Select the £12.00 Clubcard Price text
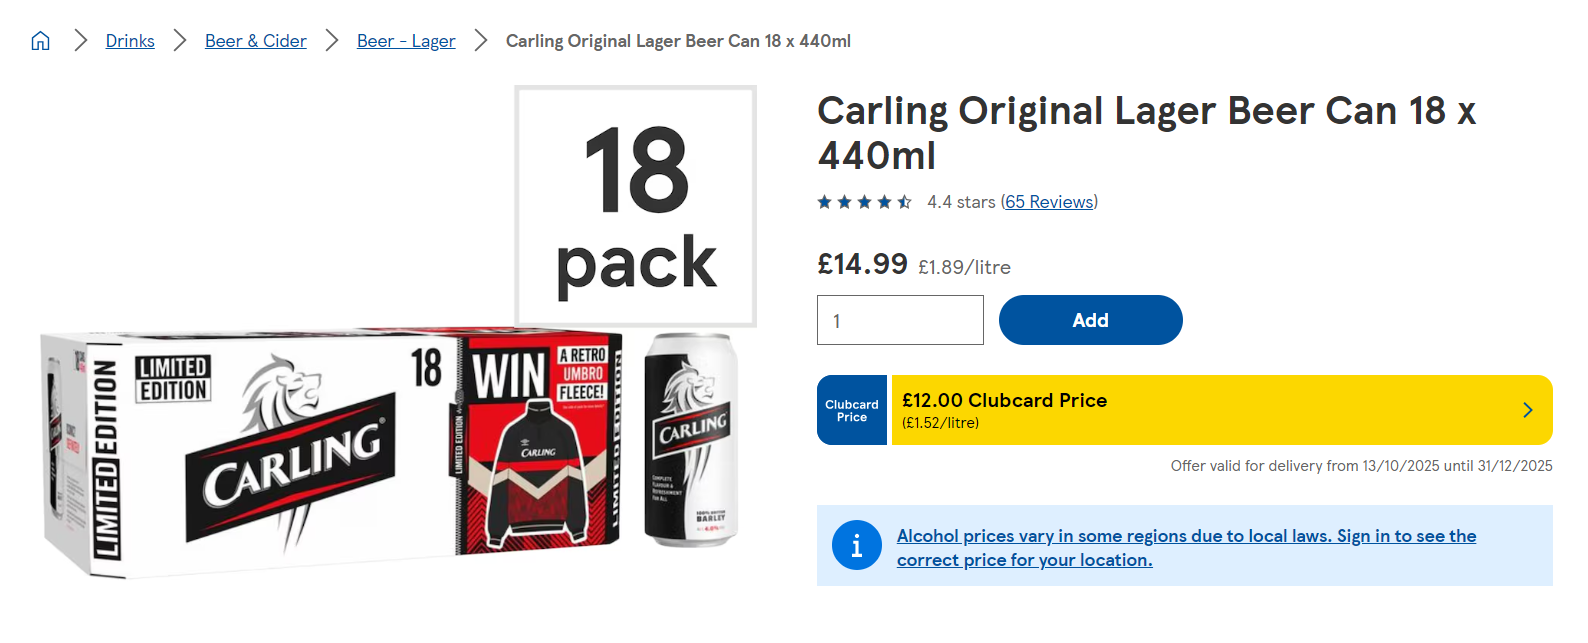The width and height of the screenshot is (1588, 643). 1004,400
